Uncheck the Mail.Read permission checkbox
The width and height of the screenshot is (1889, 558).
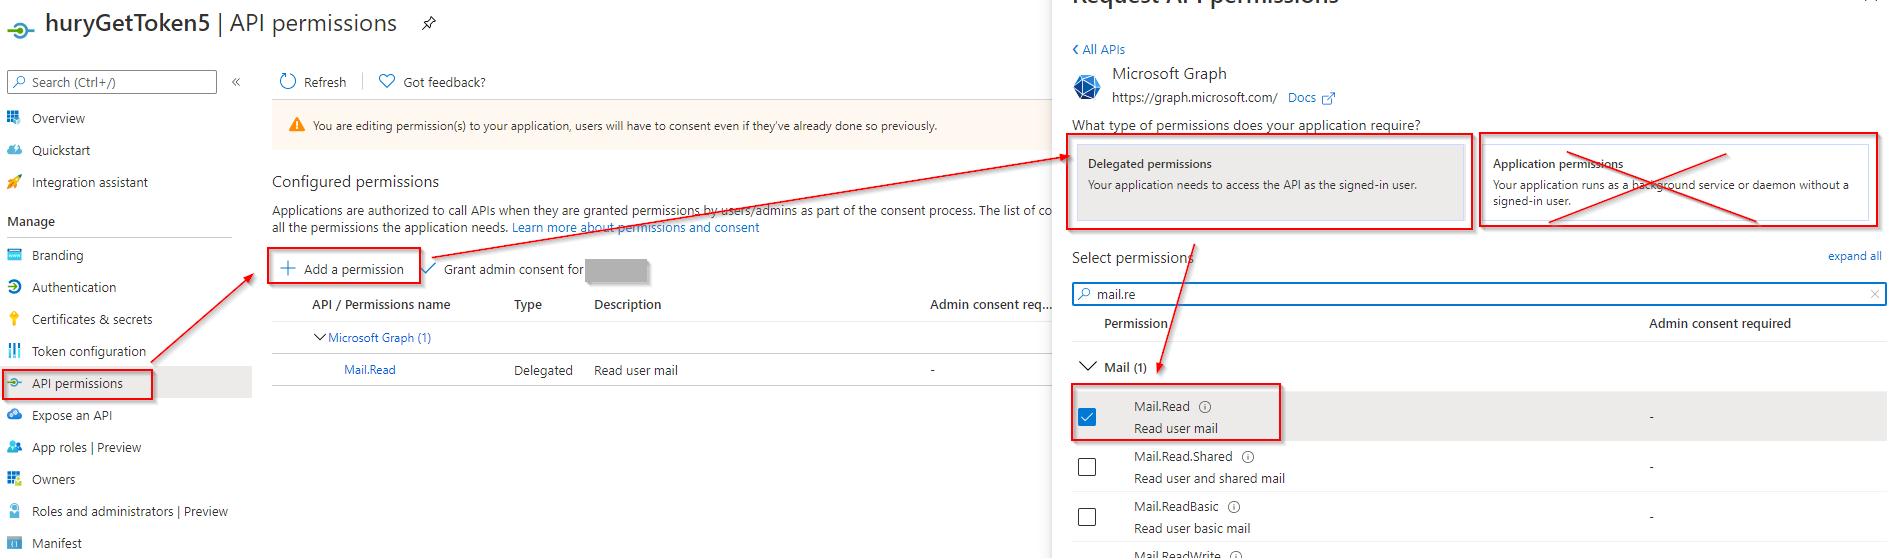point(1087,417)
